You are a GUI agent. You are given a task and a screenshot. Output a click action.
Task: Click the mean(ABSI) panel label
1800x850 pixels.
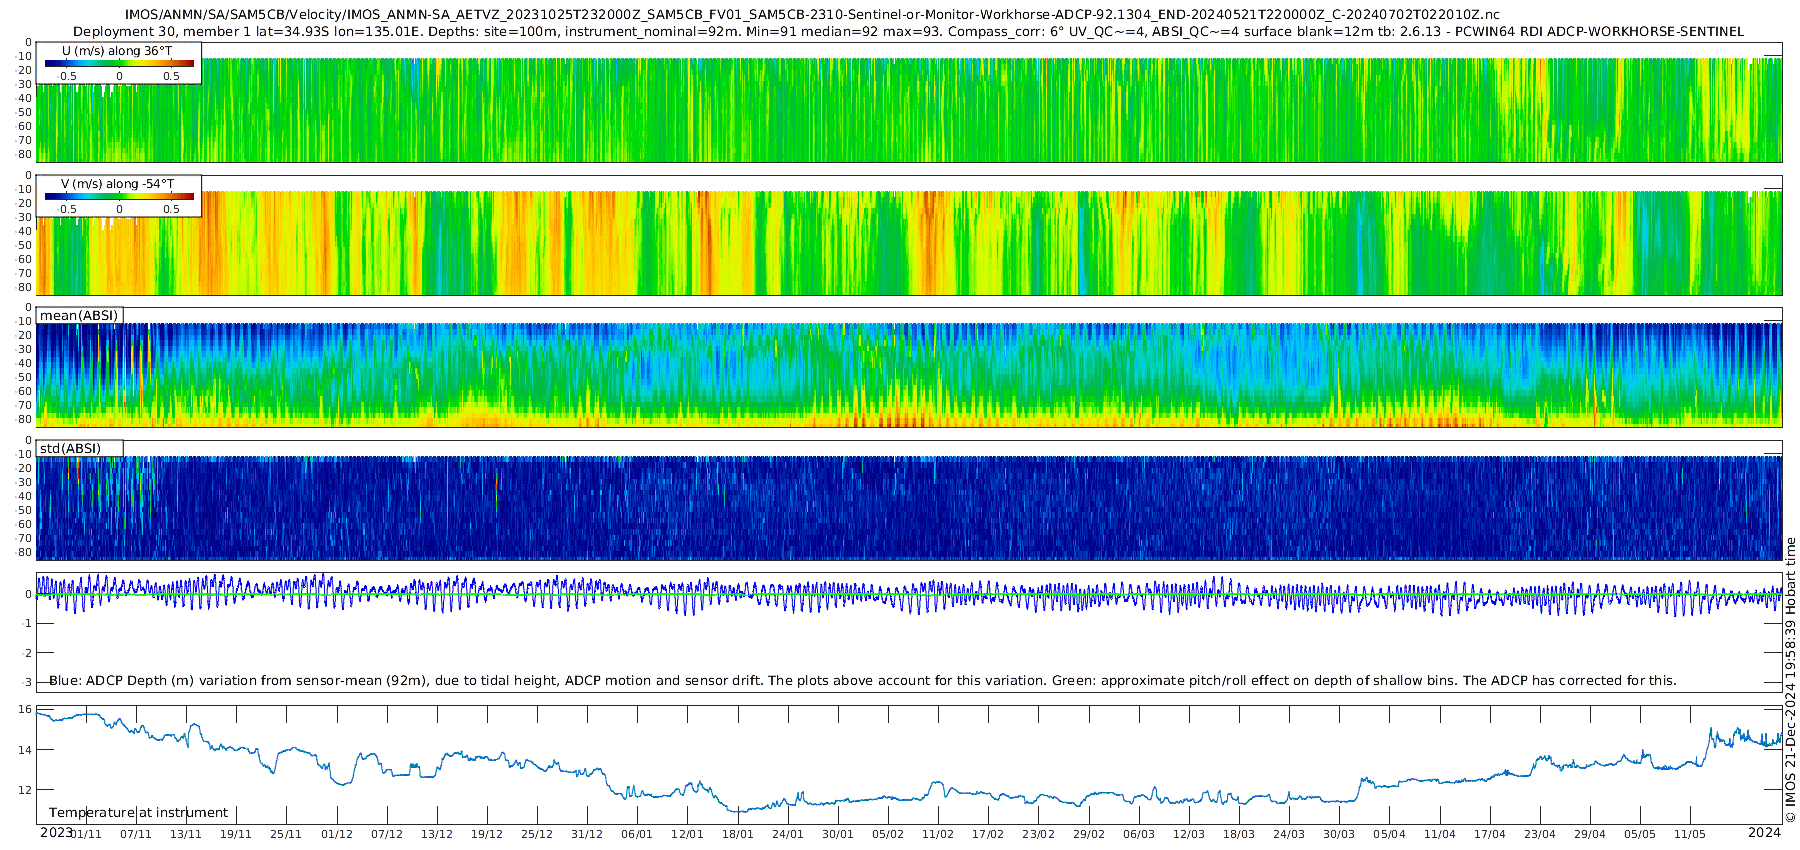click(79, 315)
